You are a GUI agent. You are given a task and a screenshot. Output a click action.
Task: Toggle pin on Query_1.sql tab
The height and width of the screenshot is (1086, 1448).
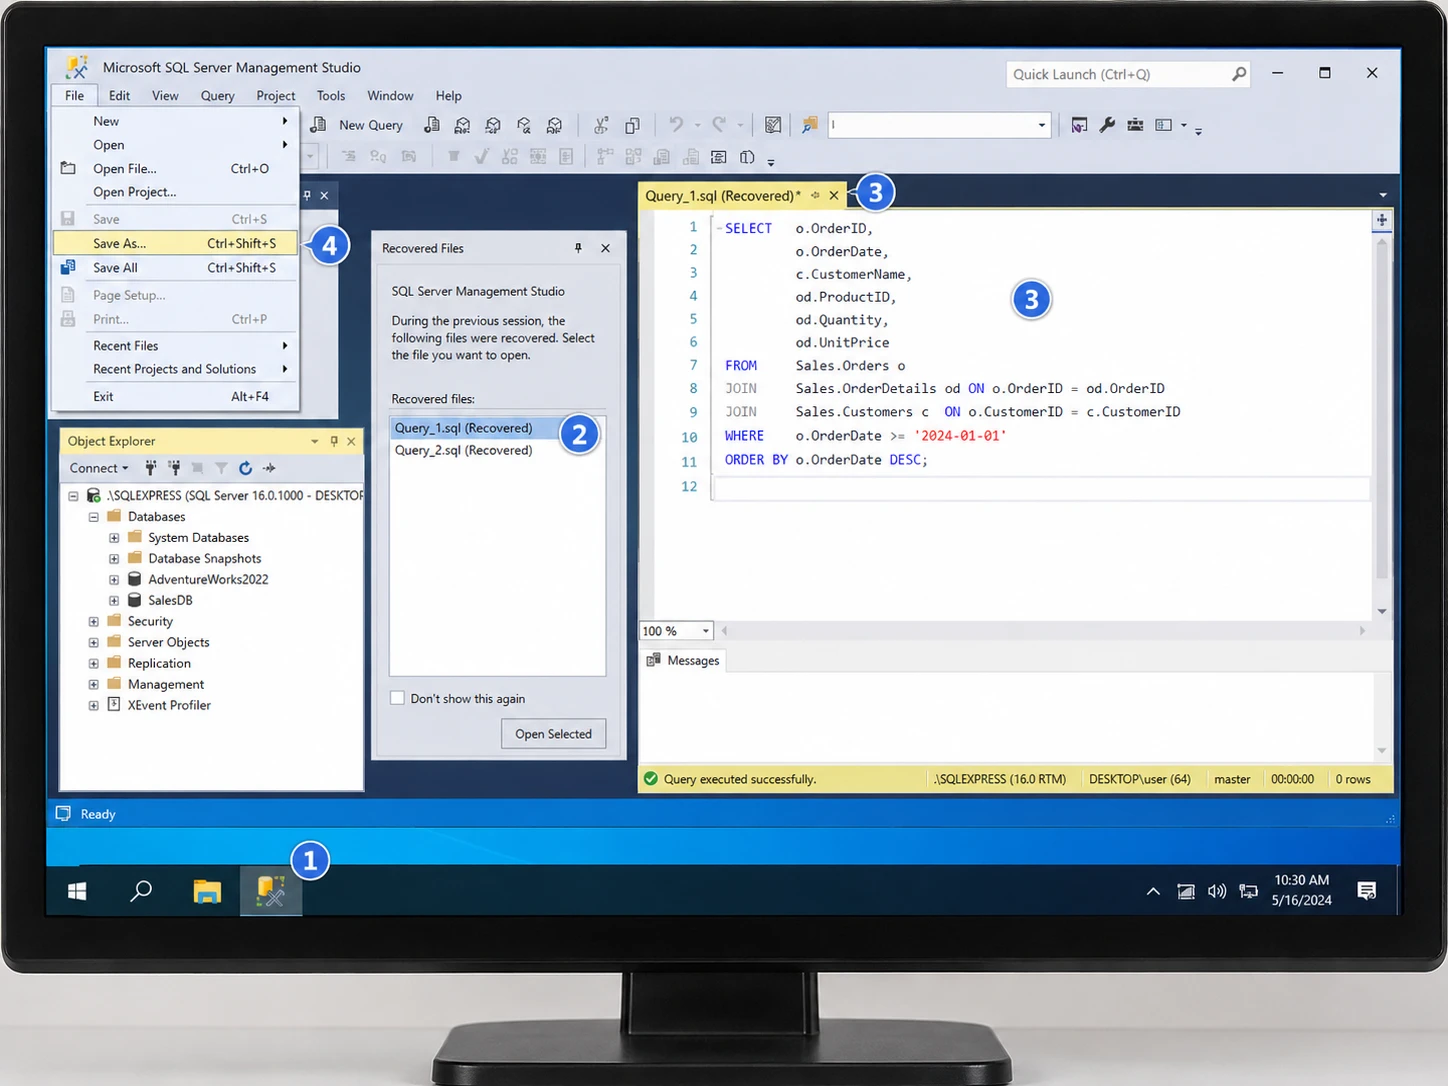pos(815,196)
